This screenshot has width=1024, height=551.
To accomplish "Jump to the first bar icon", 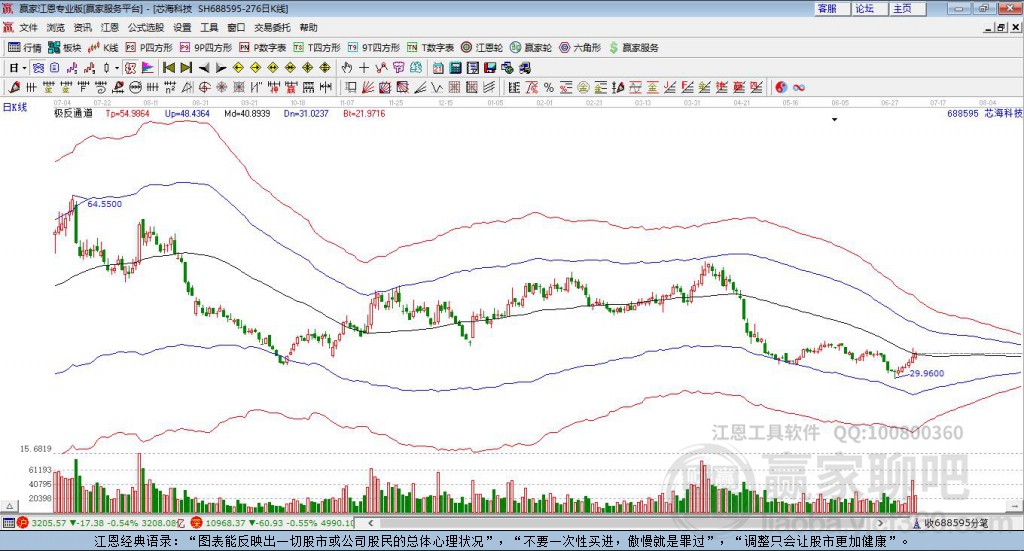I will coord(168,68).
